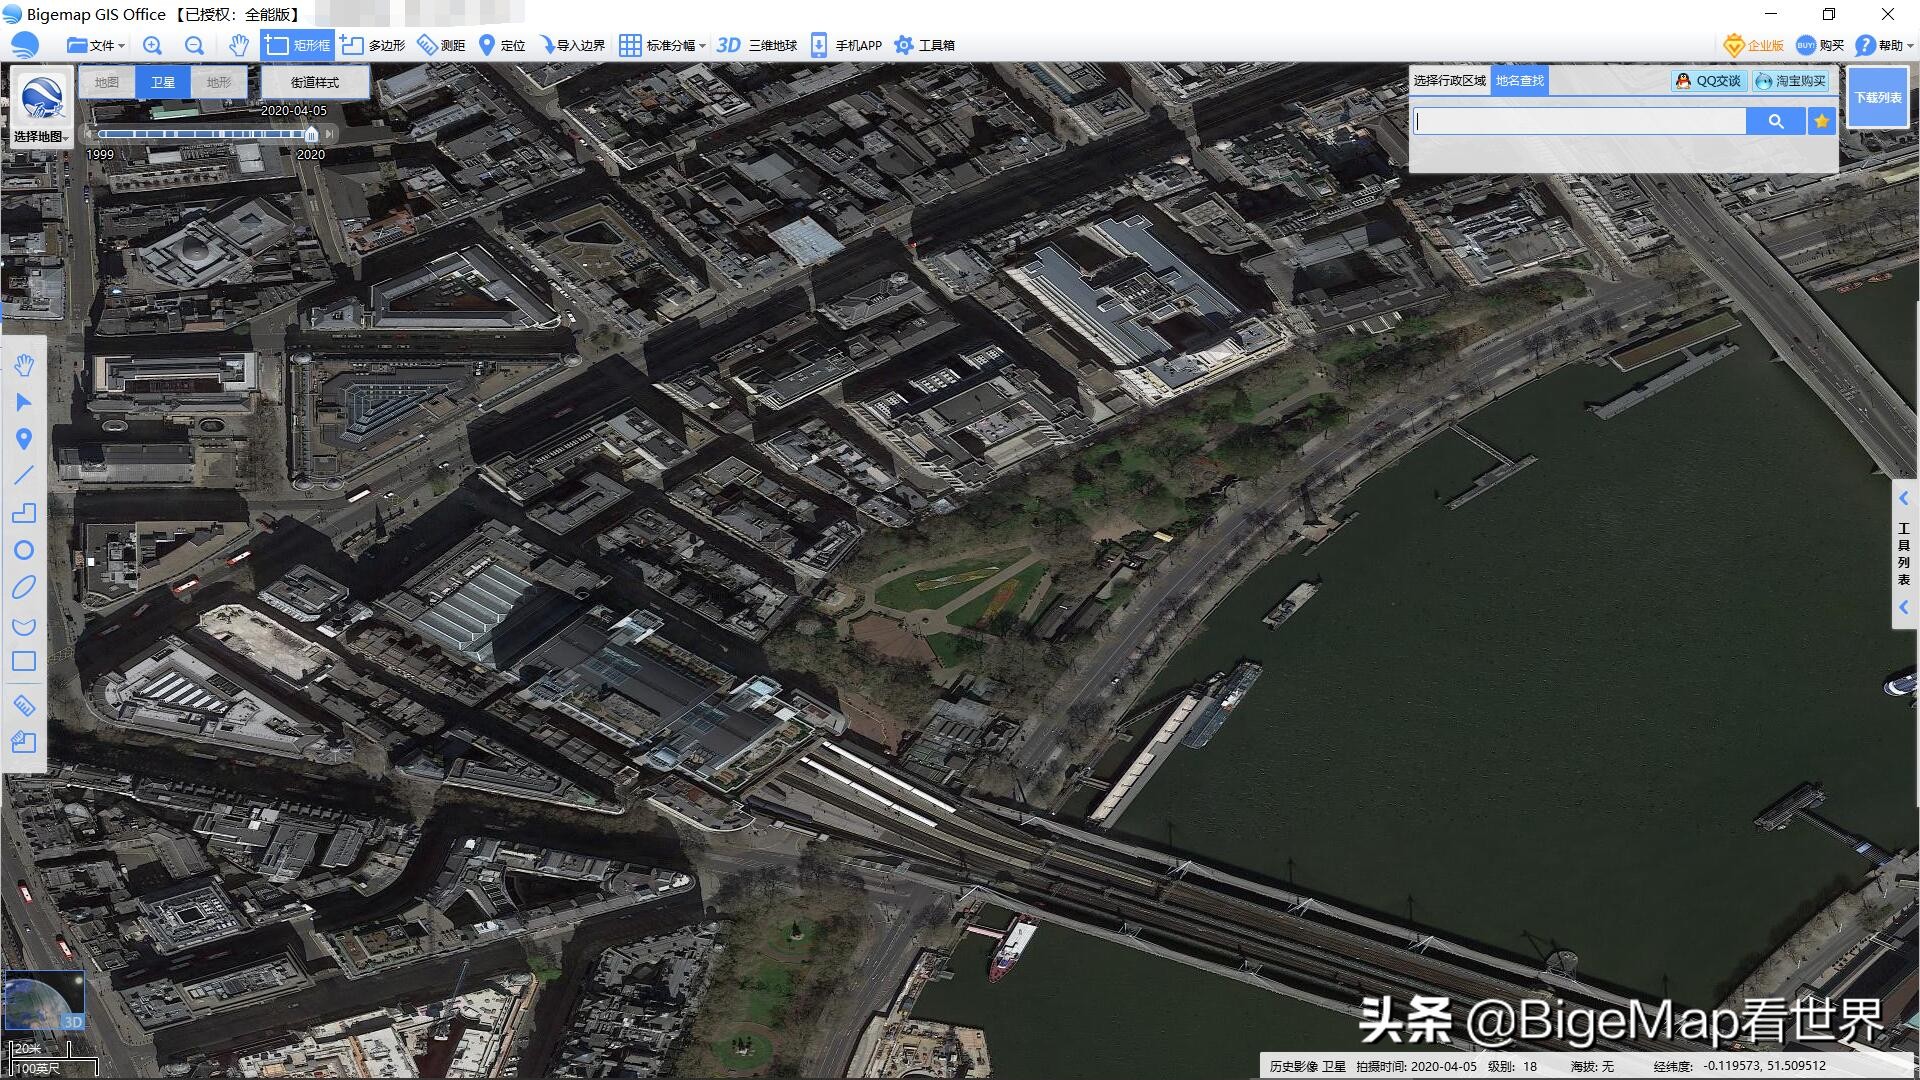Open the QQ交谈 chat button
Screen dimensions: 1920x1080
click(1709, 81)
